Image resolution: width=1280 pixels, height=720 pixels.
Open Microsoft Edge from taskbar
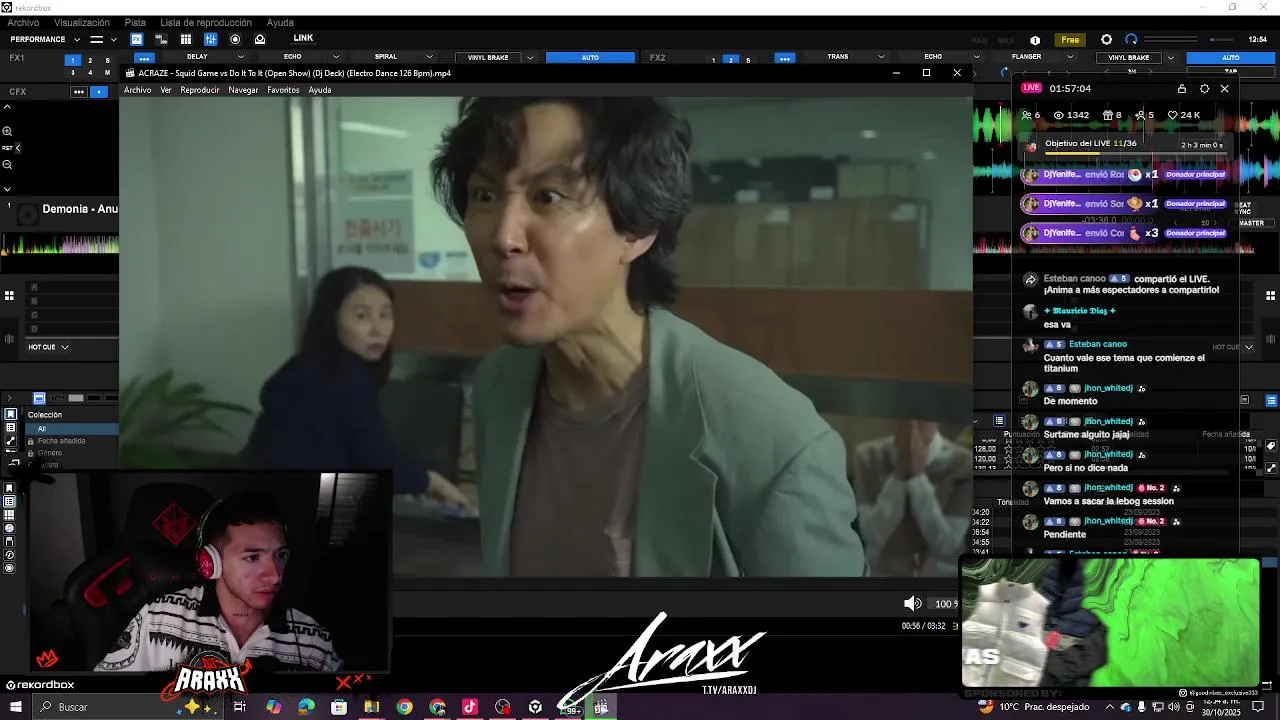(x=306, y=707)
